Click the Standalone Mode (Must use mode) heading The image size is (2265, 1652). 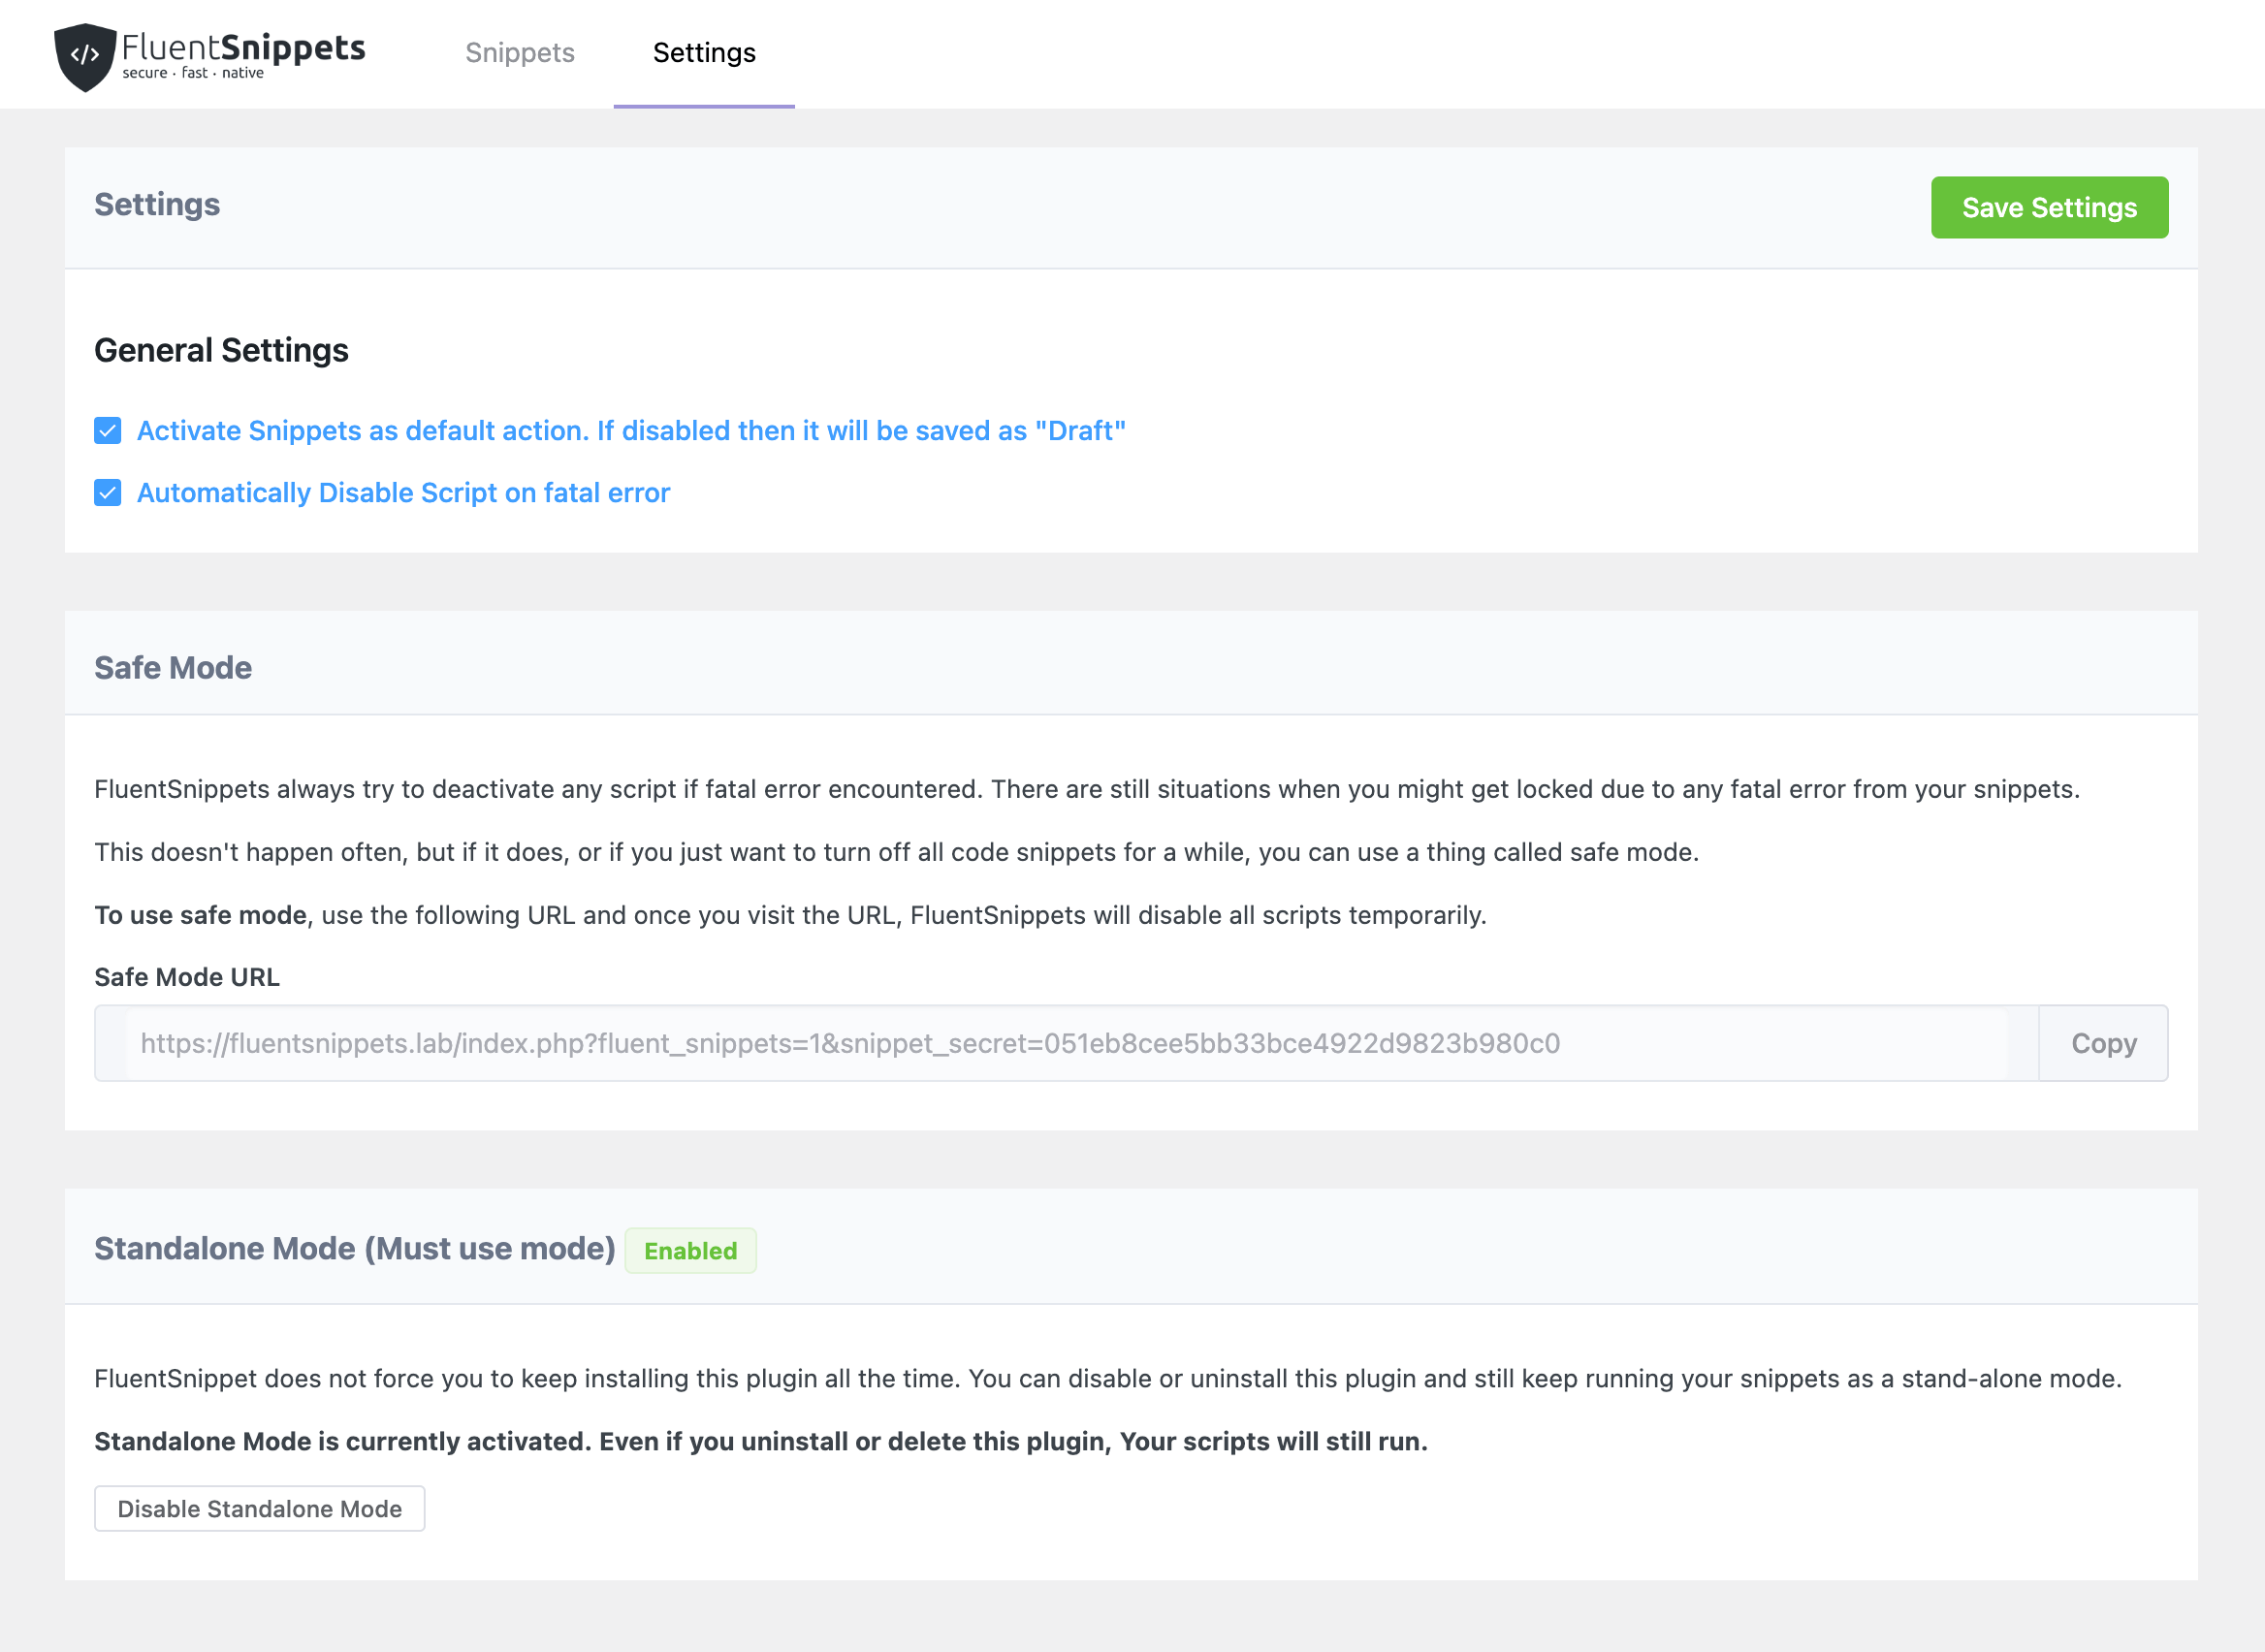pyautogui.click(x=354, y=1249)
